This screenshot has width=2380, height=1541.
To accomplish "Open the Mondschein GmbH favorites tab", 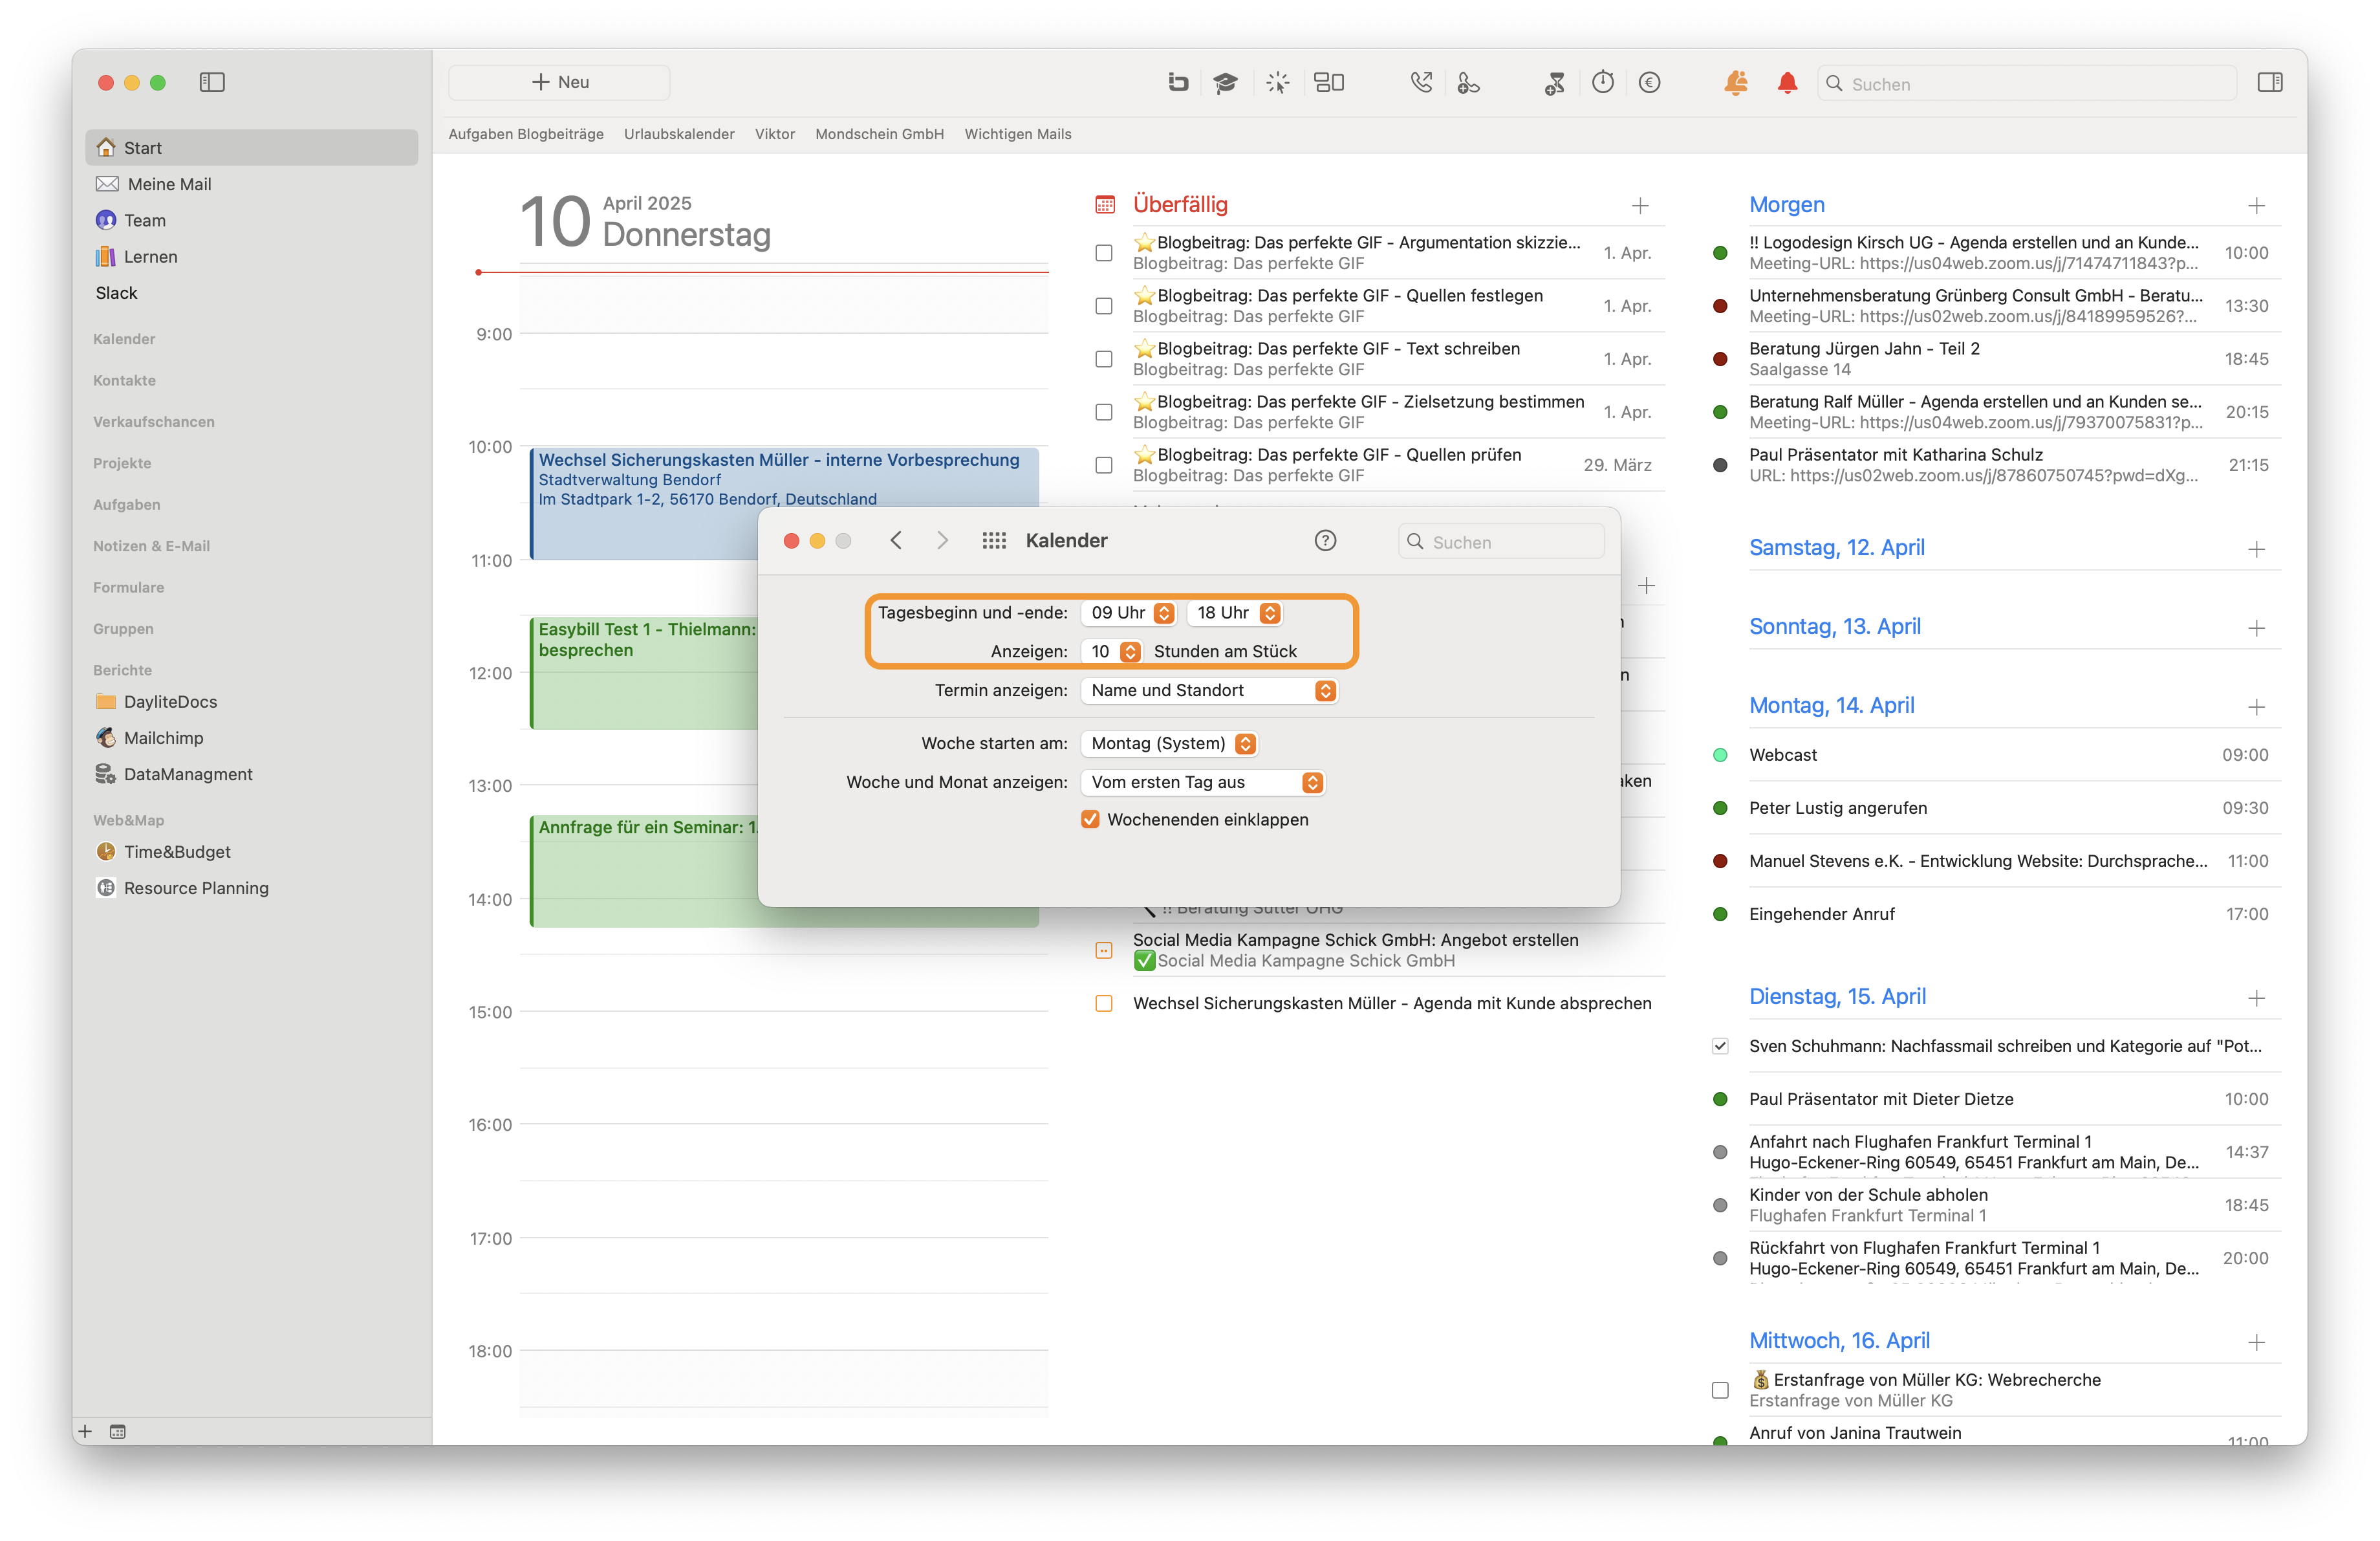I will (879, 134).
